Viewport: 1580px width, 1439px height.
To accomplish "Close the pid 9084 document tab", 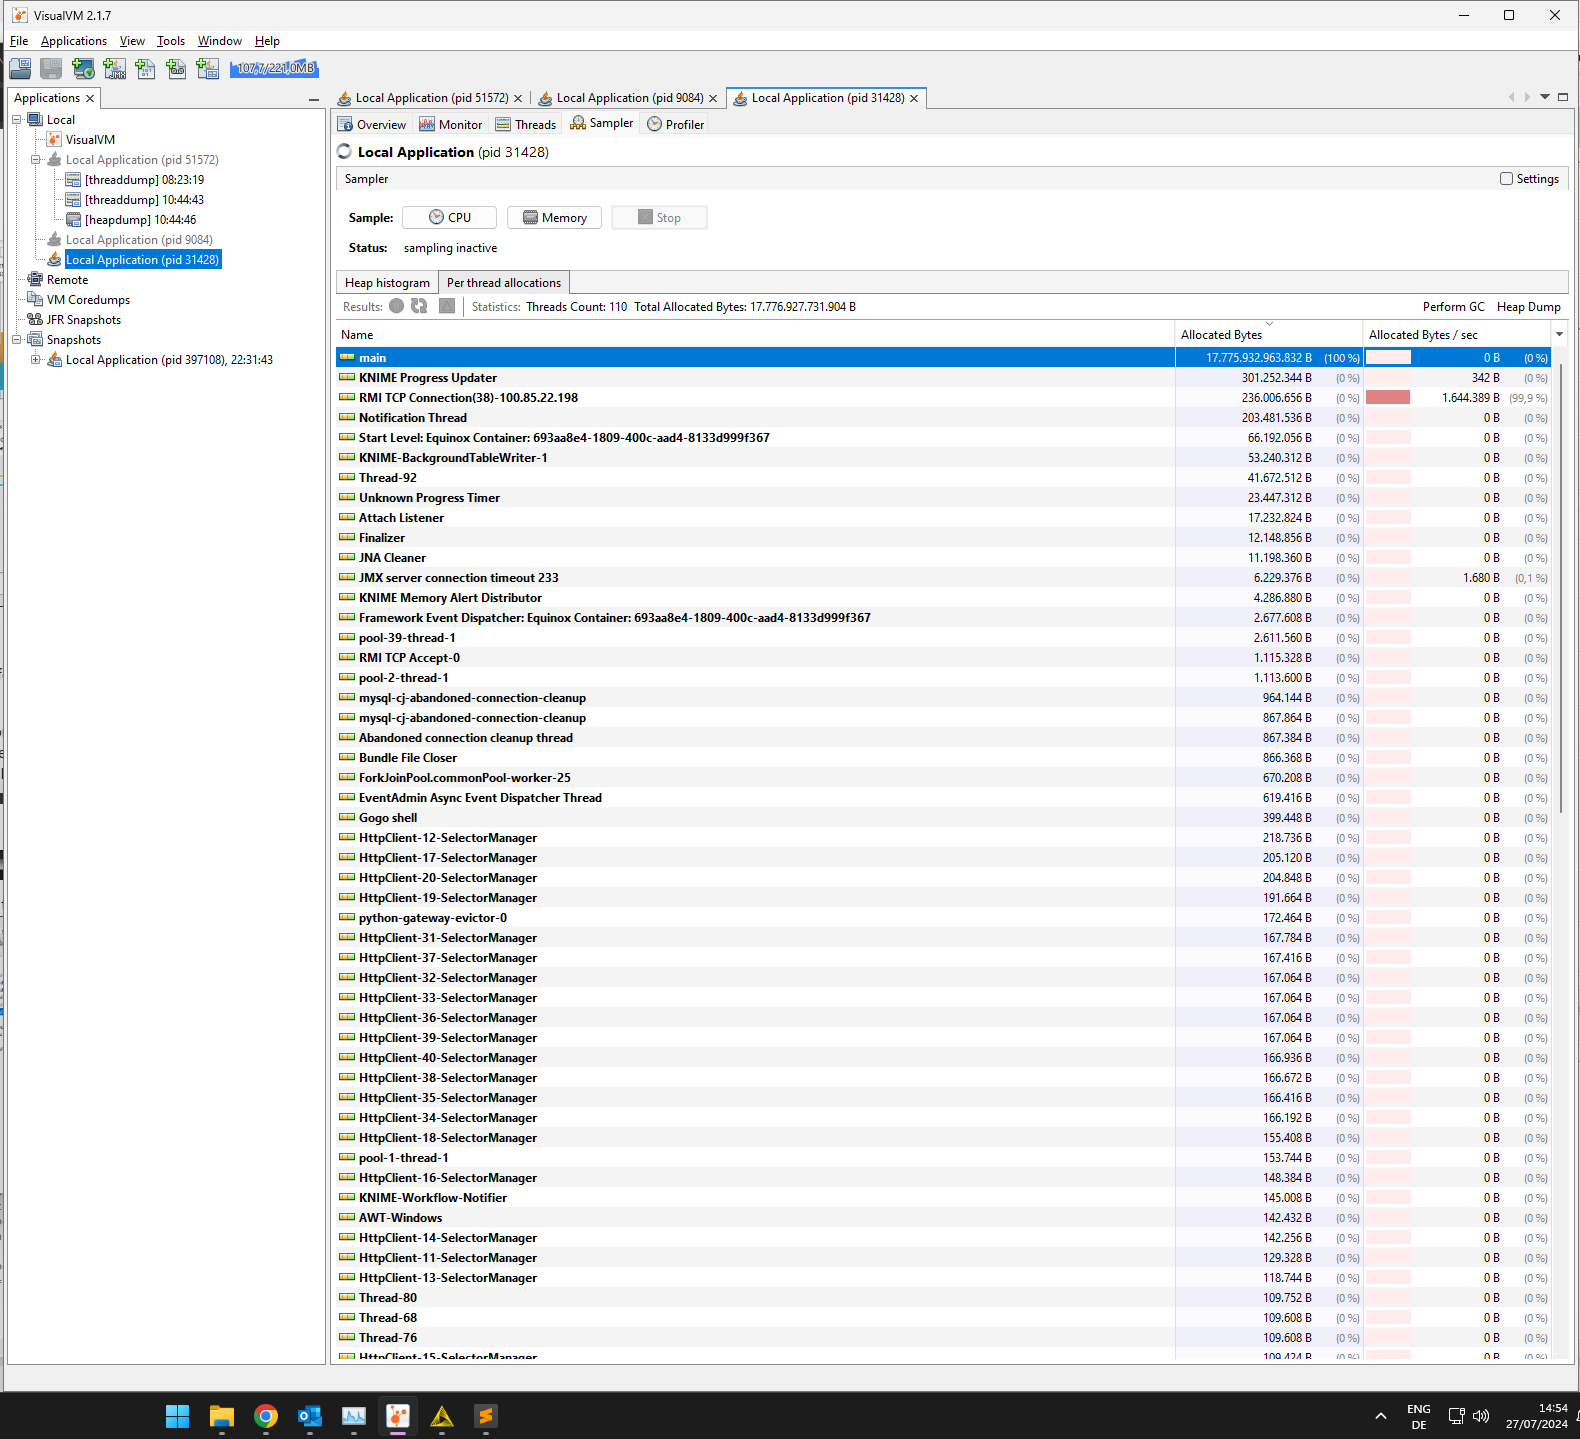I will (x=713, y=98).
